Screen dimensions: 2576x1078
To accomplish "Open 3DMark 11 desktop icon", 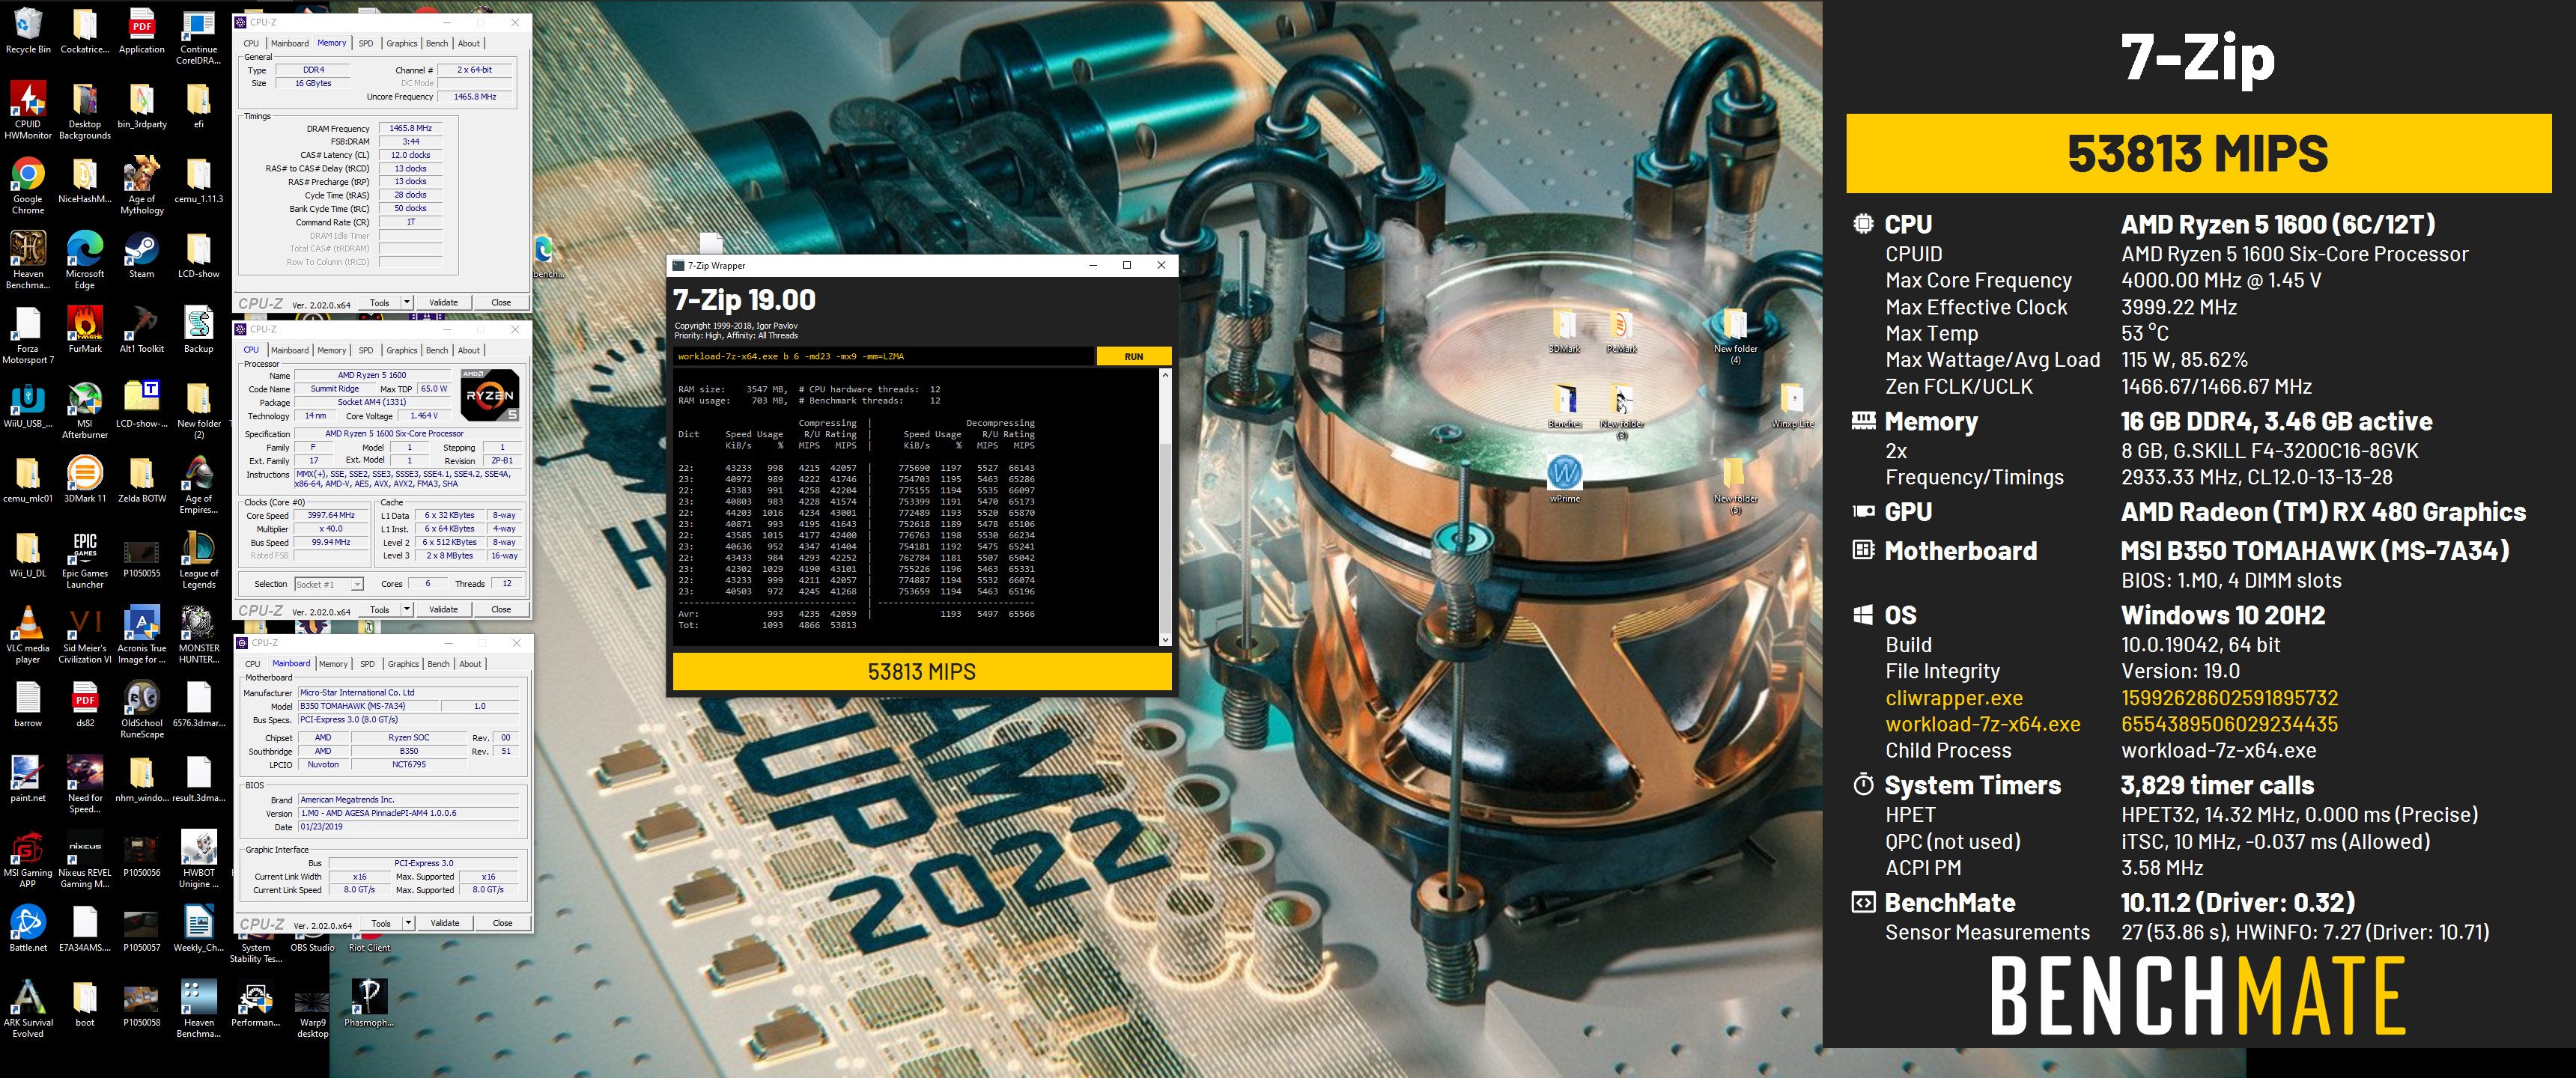I will 85,480.
